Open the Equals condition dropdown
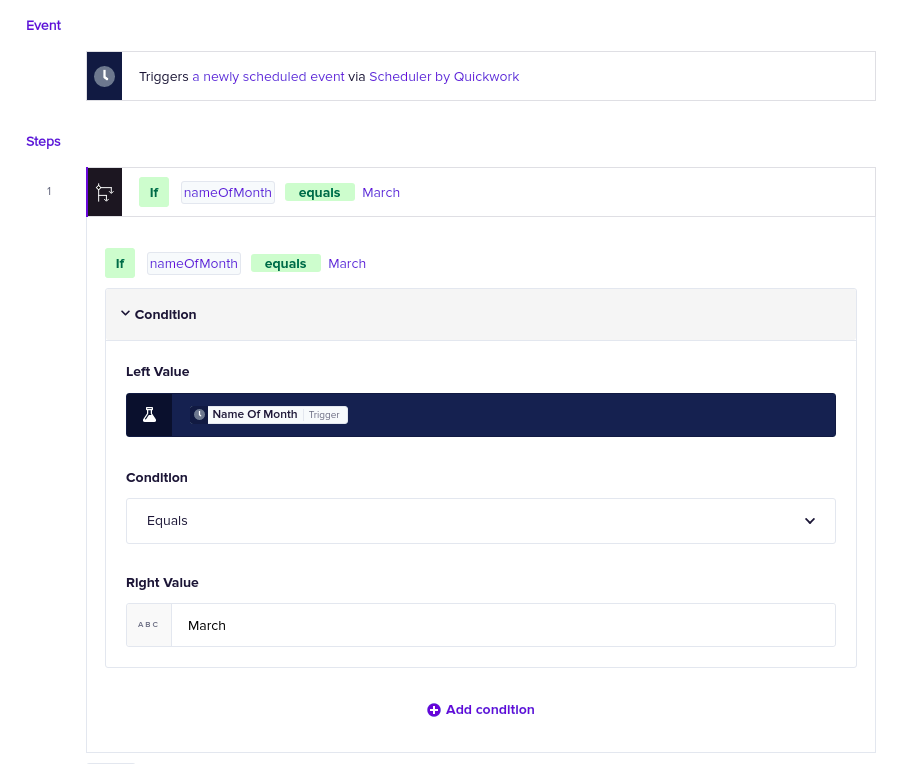The width and height of the screenshot is (900, 764). pyautogui.click(x=480, y=521)
